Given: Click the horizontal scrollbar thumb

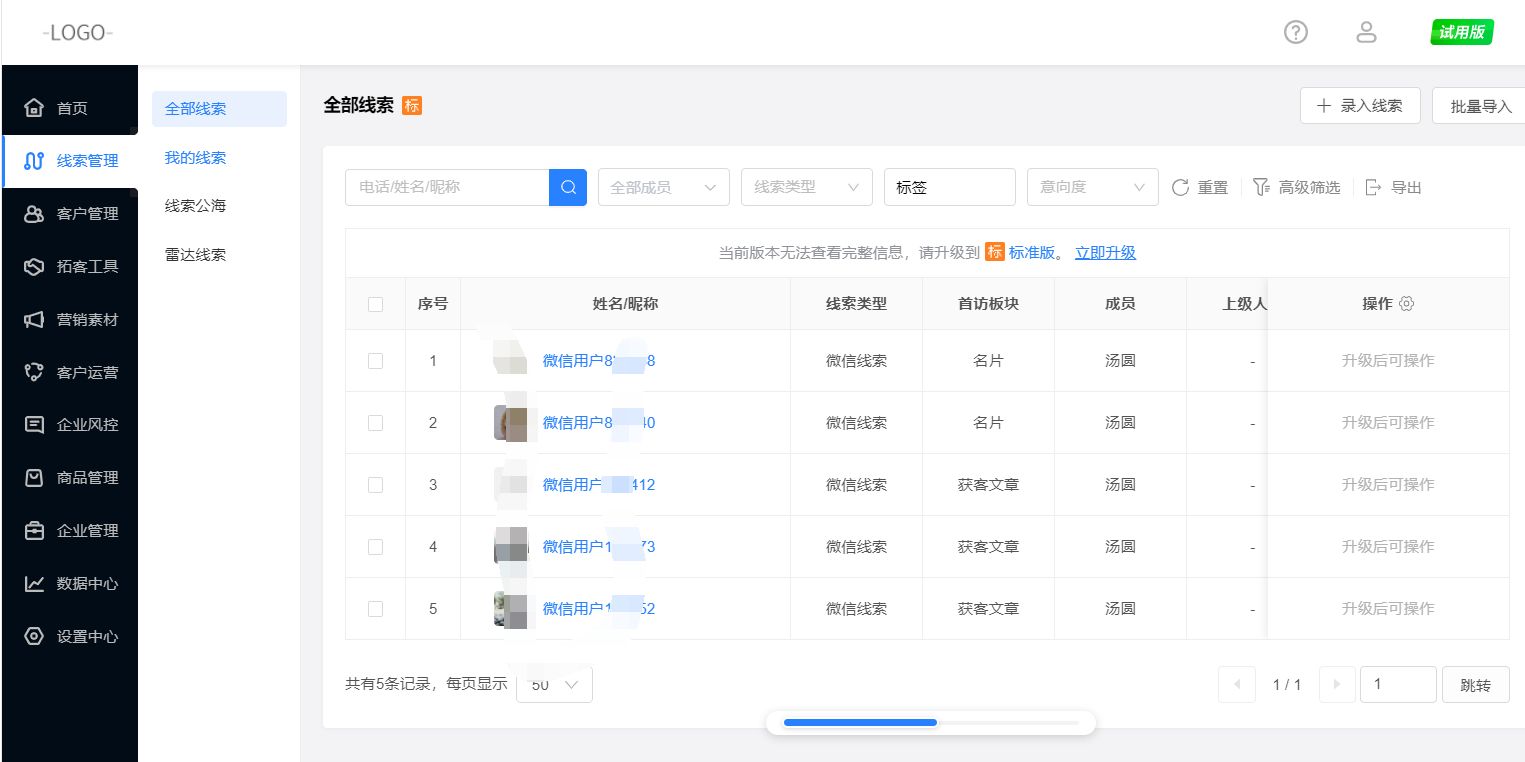Looking at the screenshot, I should pos(860,722).
